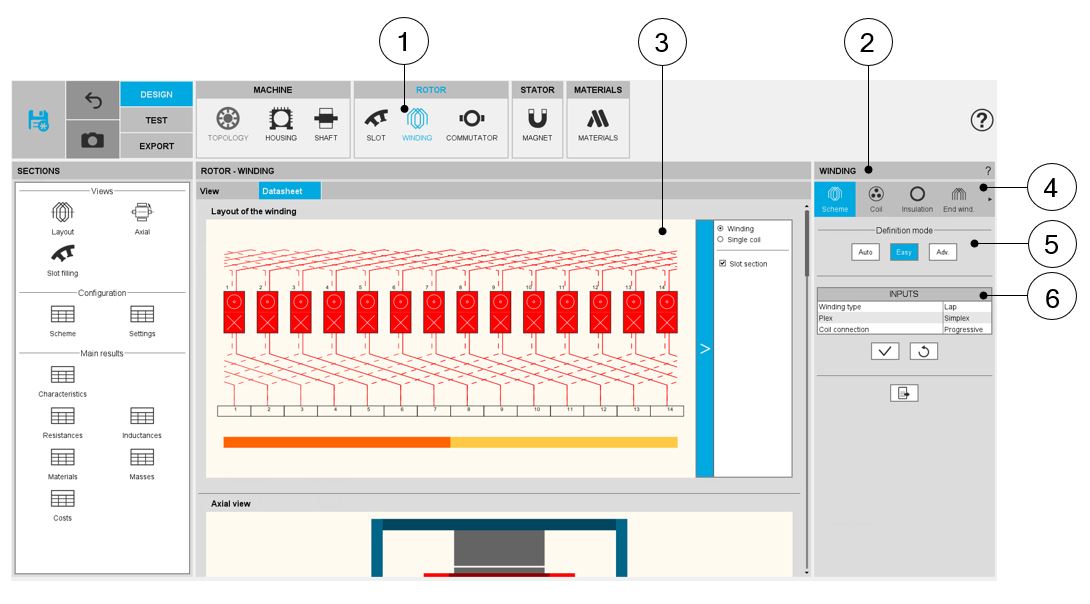The width and height of the screenshot is (1090, 604).
Task: Switch to the DESIGN tab
Action: pyautogui.click(x=156, y=94)
